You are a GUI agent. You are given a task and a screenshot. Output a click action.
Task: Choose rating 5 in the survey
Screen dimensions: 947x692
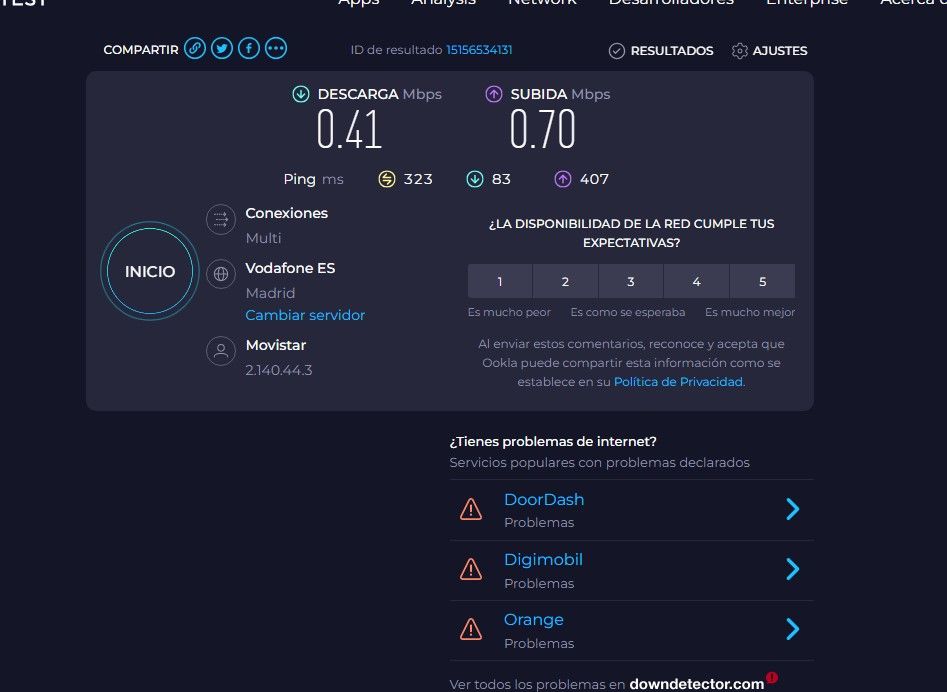(x=762, y=281)
